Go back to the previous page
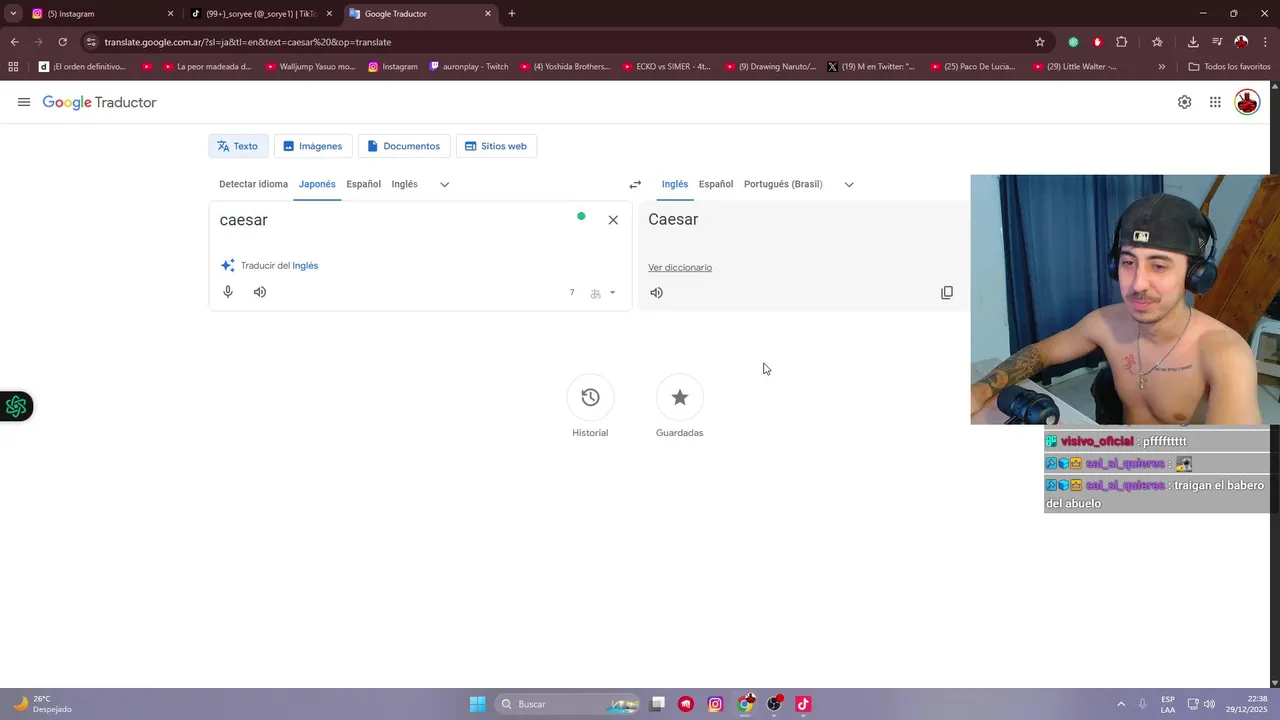 coord(14,42)
